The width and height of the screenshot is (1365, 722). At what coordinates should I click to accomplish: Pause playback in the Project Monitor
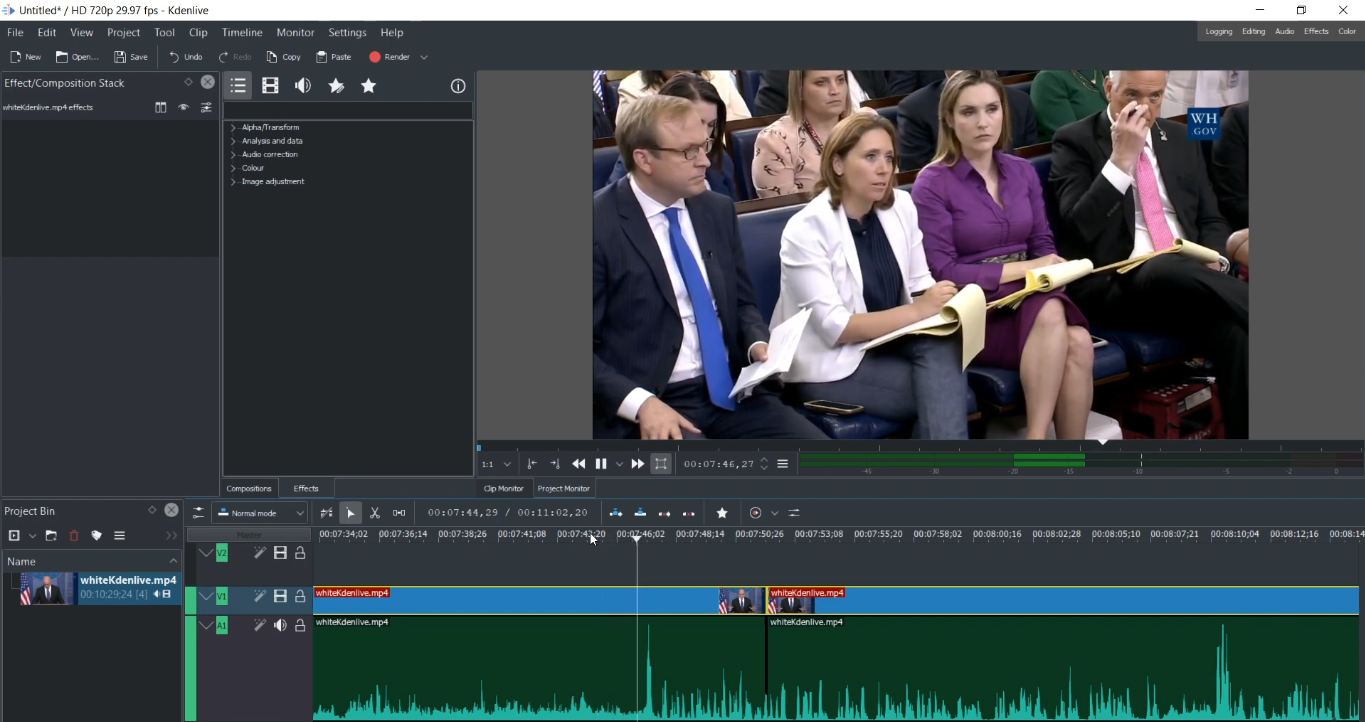[601, 463]
